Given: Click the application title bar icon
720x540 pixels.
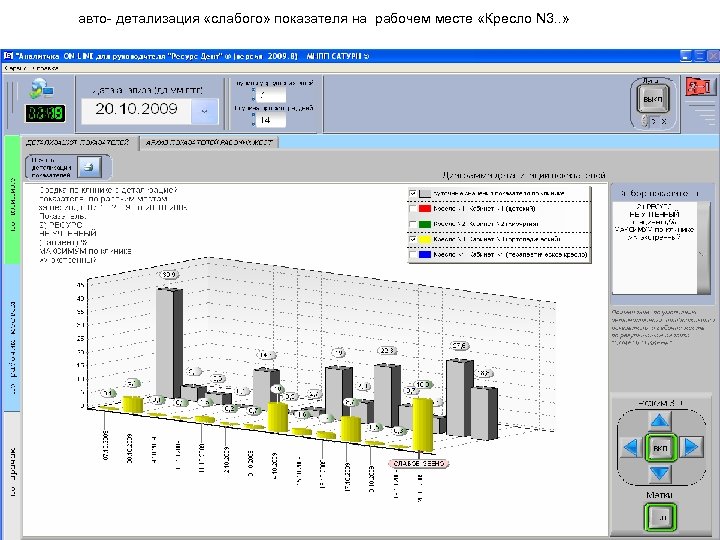Looking at the screenshot, I should [8, 56].
